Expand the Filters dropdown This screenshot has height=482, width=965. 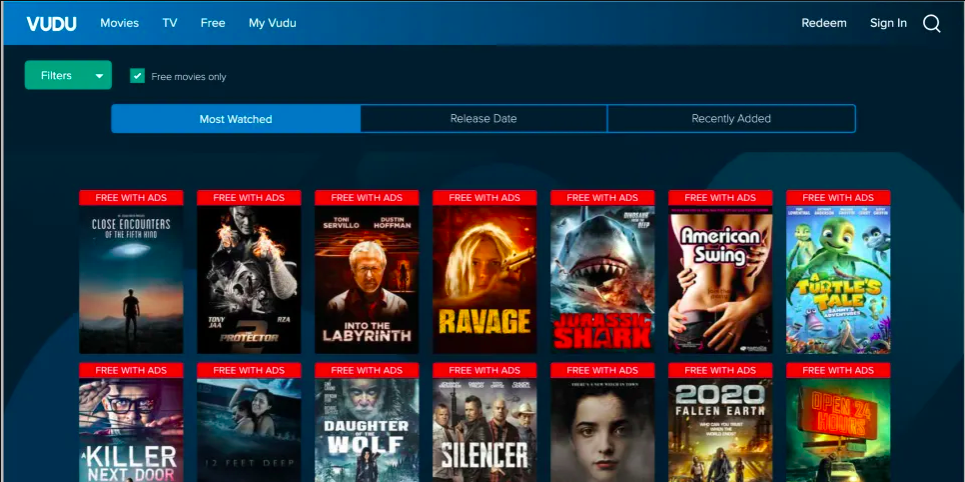tap(68, 75)
